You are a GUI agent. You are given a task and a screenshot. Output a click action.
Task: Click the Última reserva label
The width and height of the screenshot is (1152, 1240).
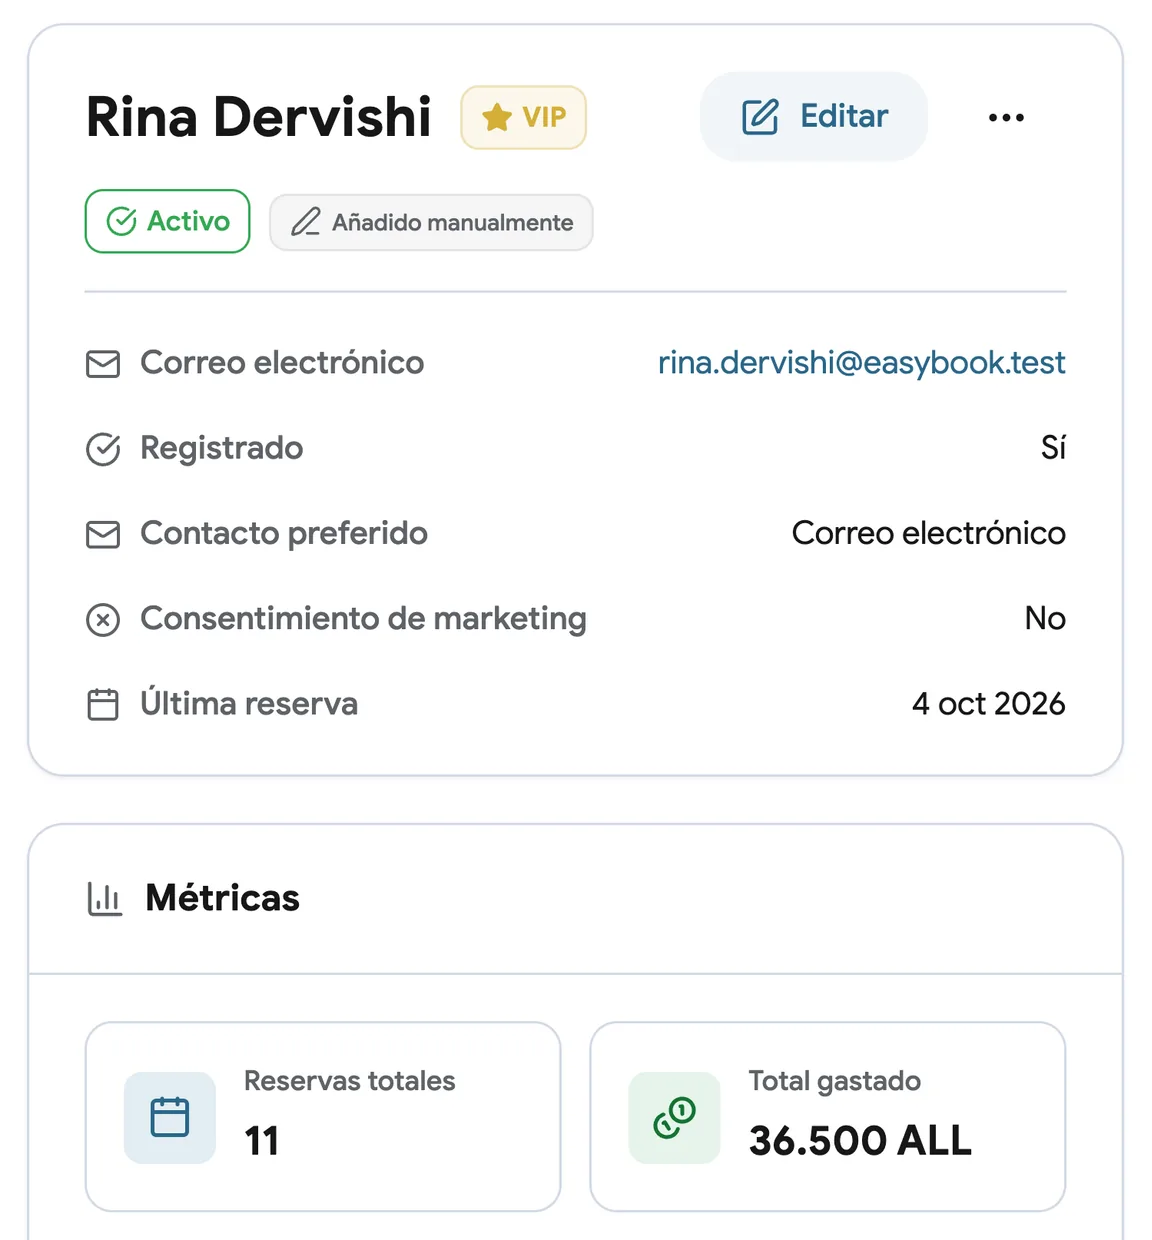(x=249, y=703)
